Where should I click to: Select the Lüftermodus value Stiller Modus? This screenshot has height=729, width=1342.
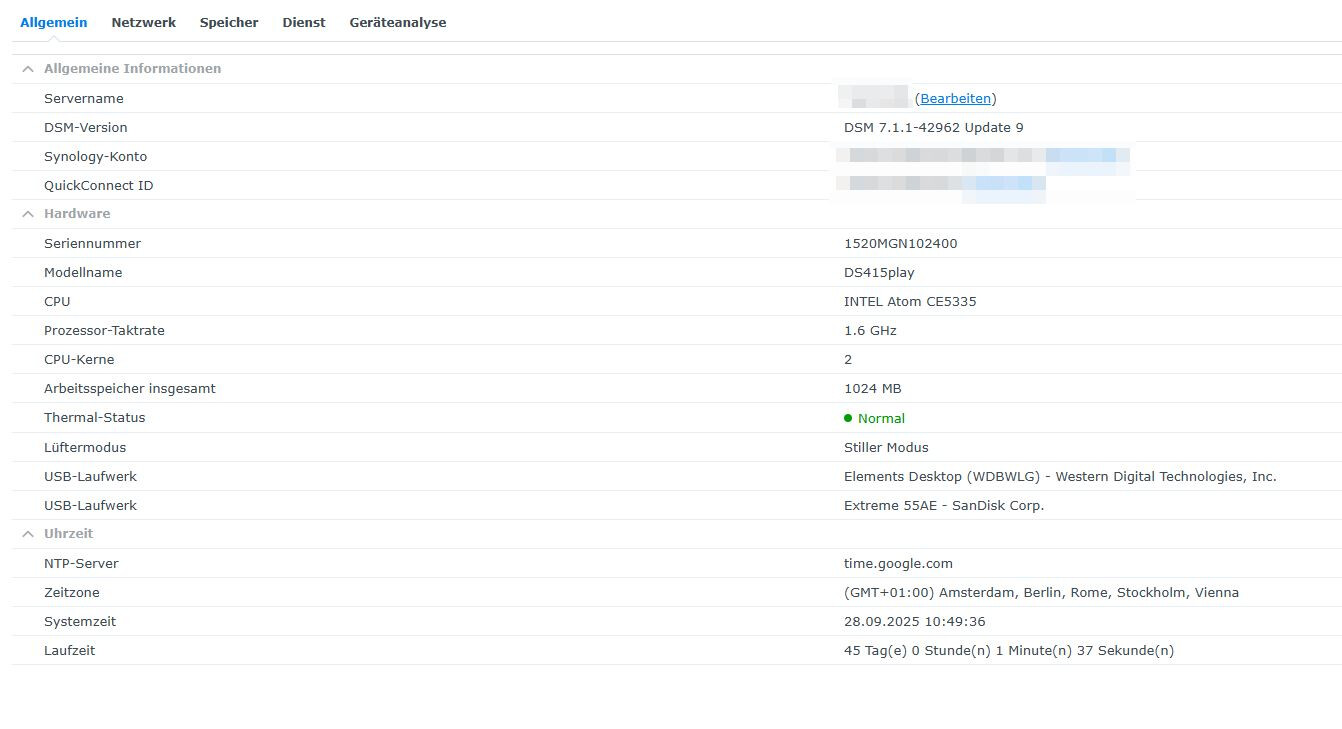[x=885, y=447]
